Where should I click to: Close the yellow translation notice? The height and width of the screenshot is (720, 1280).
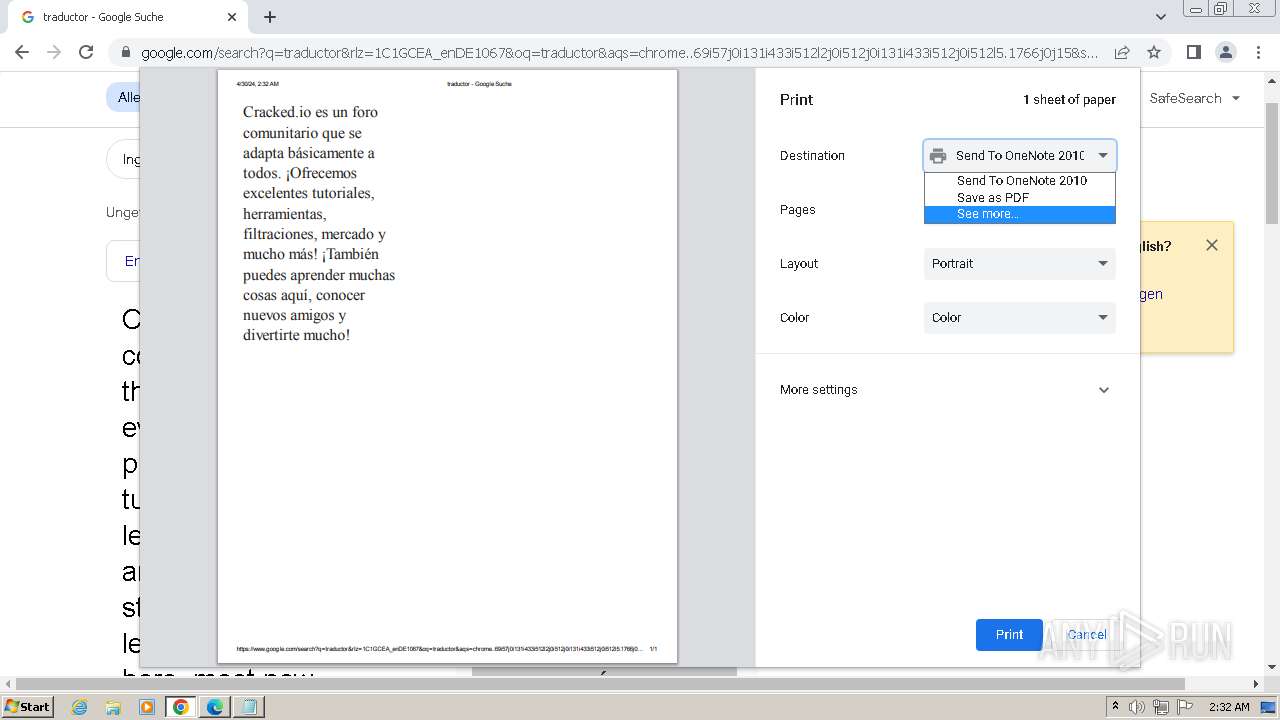[x=1212, y=245]
